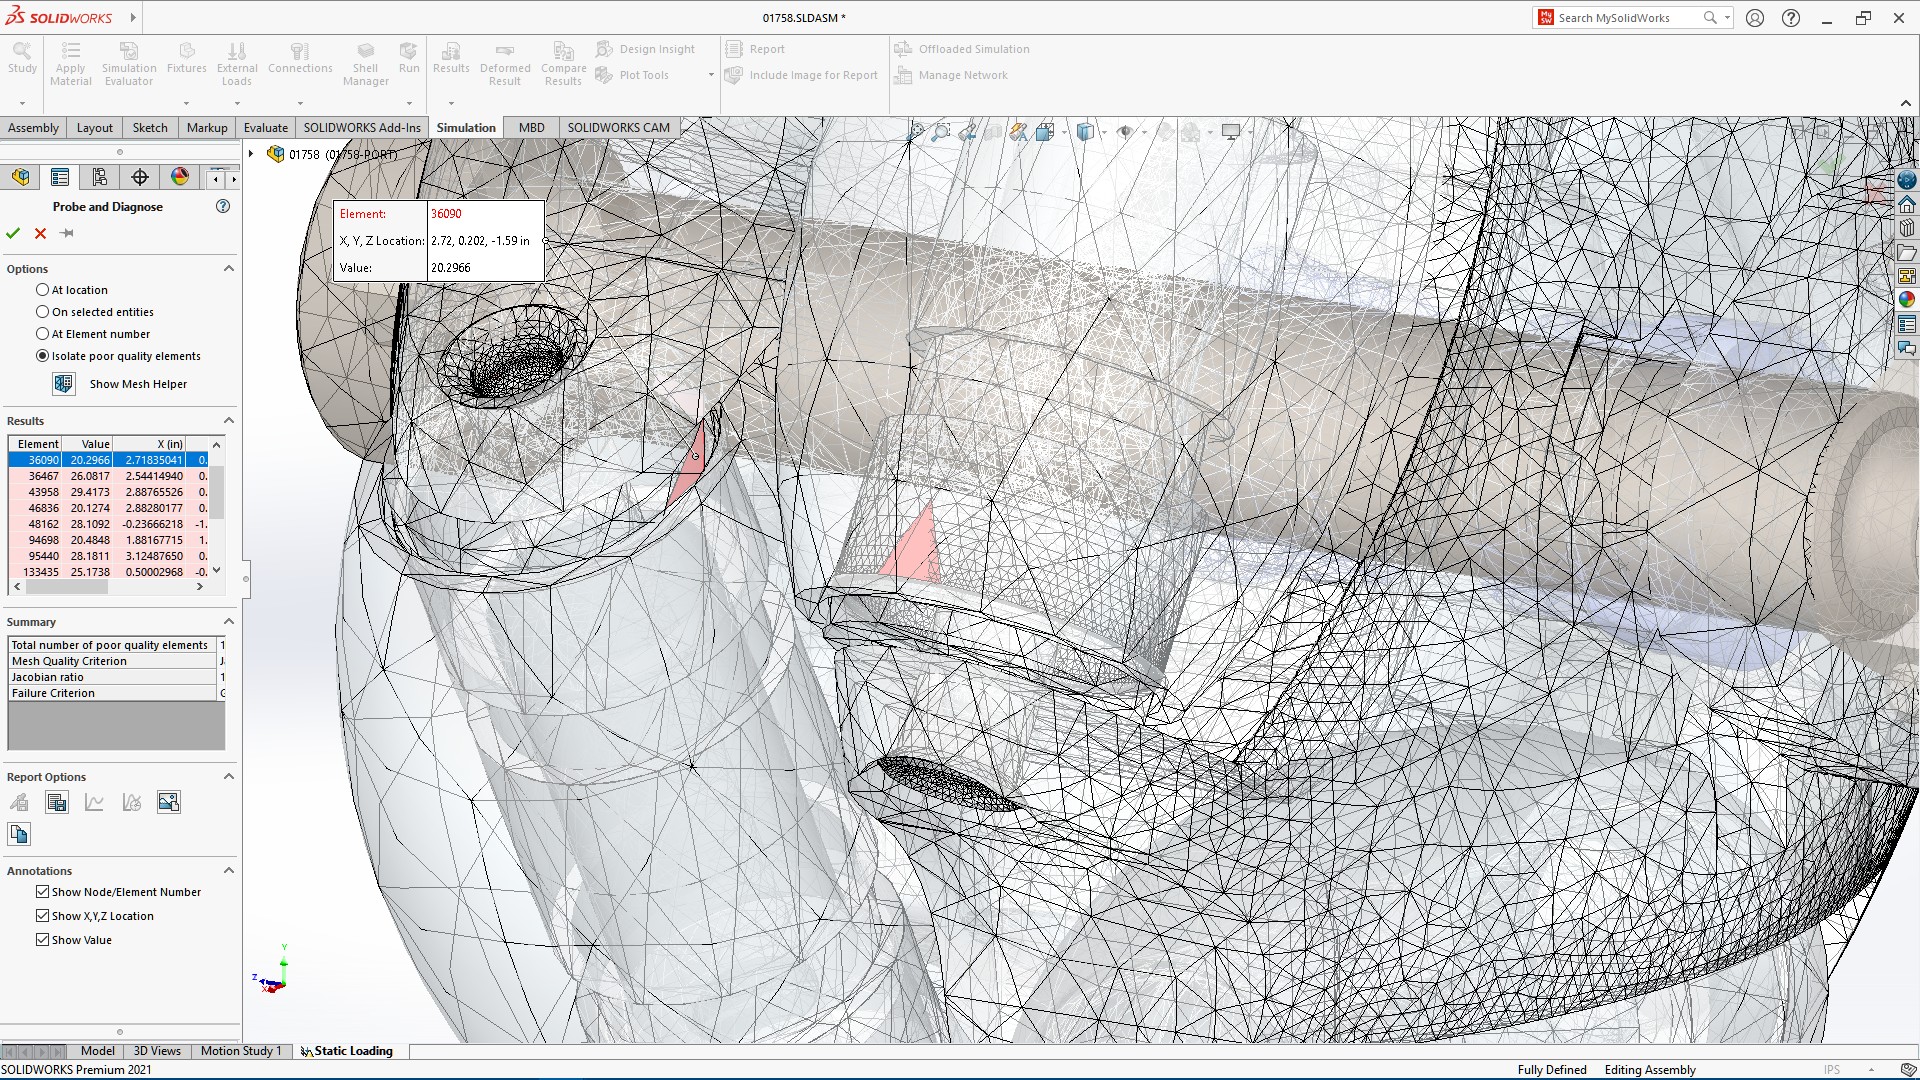Image resolution: width=1920 pixels, height=1080 pixels.
Task: Select the Compare Results tool
Action: pyautogui.click(x=562, y=62)
